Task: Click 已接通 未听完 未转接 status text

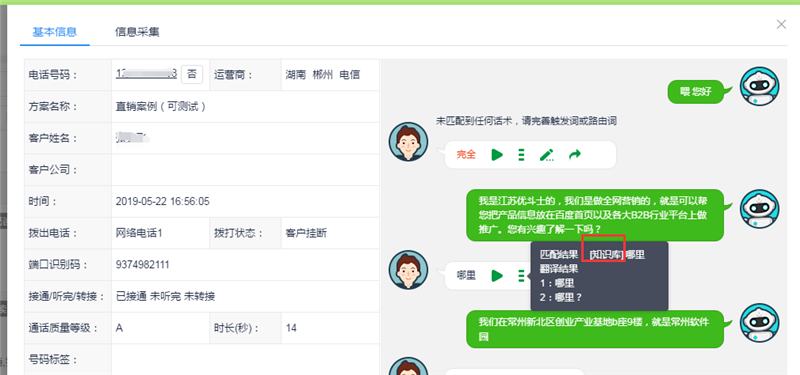Action: click(165, 296)
